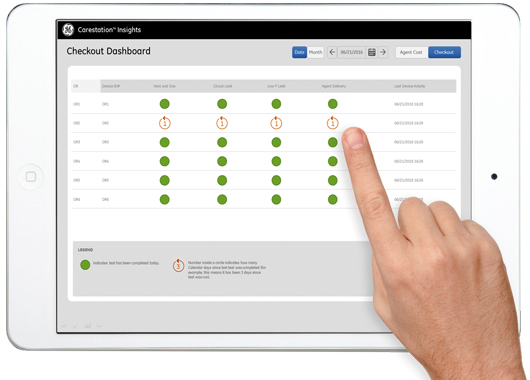Image resolution: width=530 pixels, height=380 pixels.
Task: Click OR2 Circuit Leak overdue indicator
Action: tap(222, 123)
